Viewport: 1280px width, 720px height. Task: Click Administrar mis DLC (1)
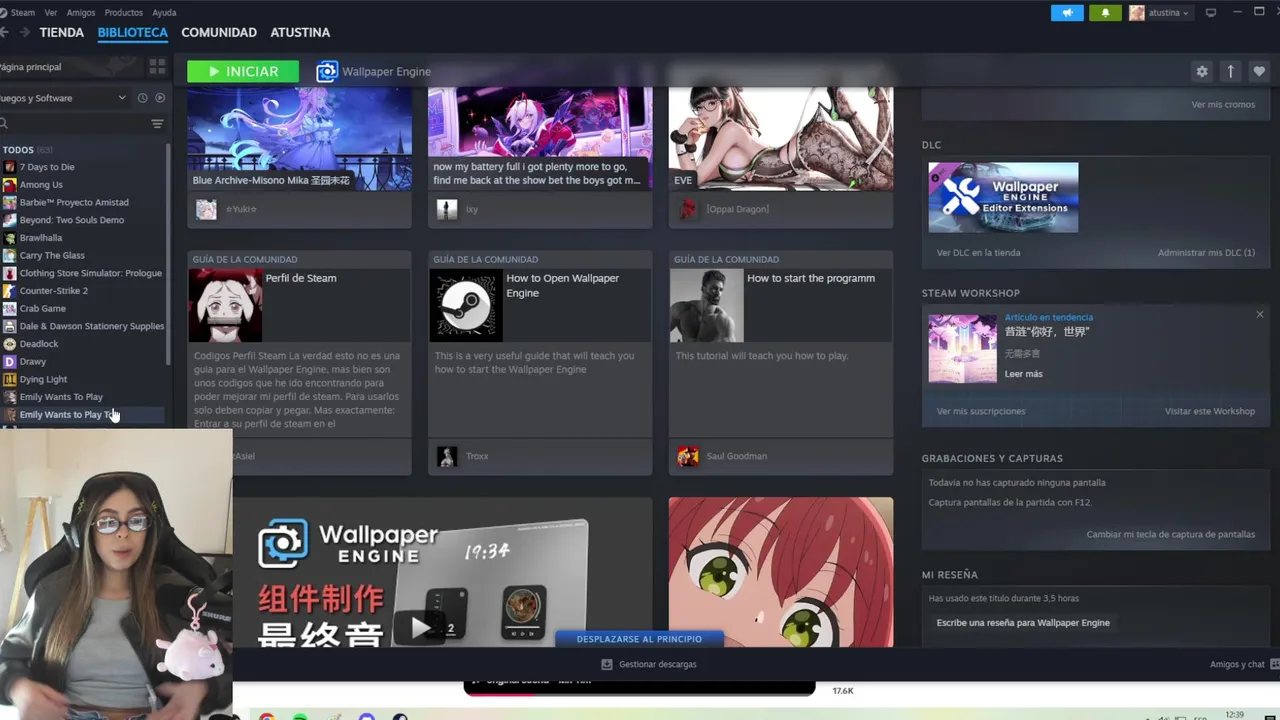[x=1206, y=253]
